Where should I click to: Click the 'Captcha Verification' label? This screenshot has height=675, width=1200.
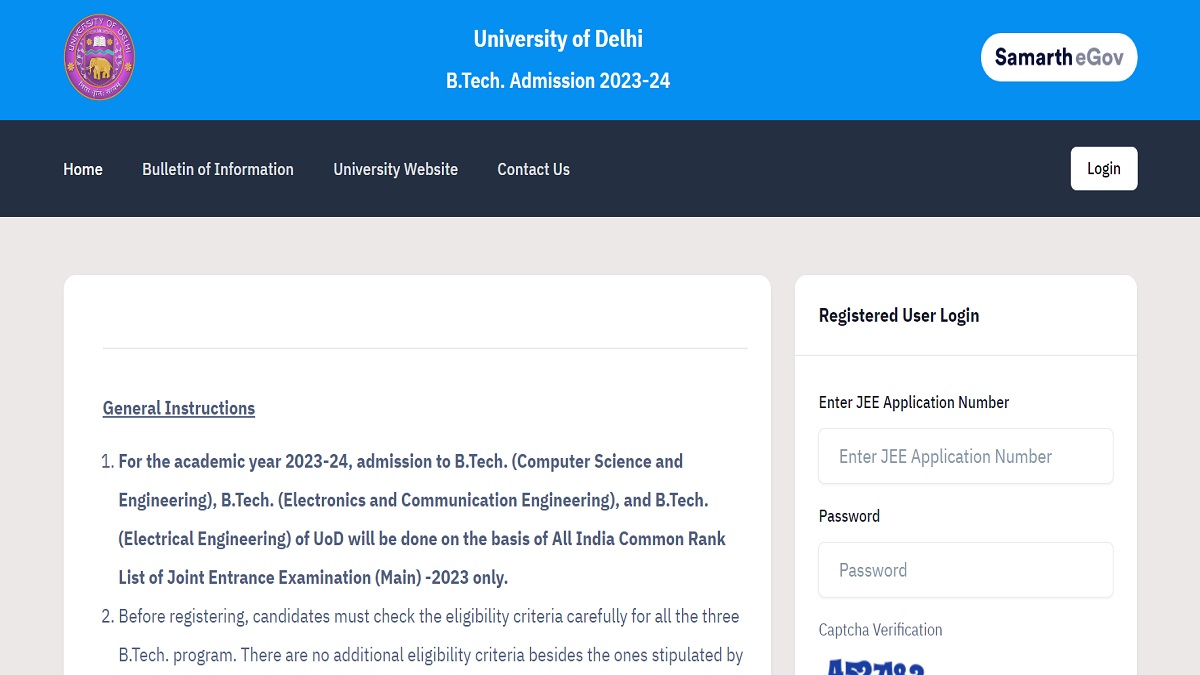point(880,630)
